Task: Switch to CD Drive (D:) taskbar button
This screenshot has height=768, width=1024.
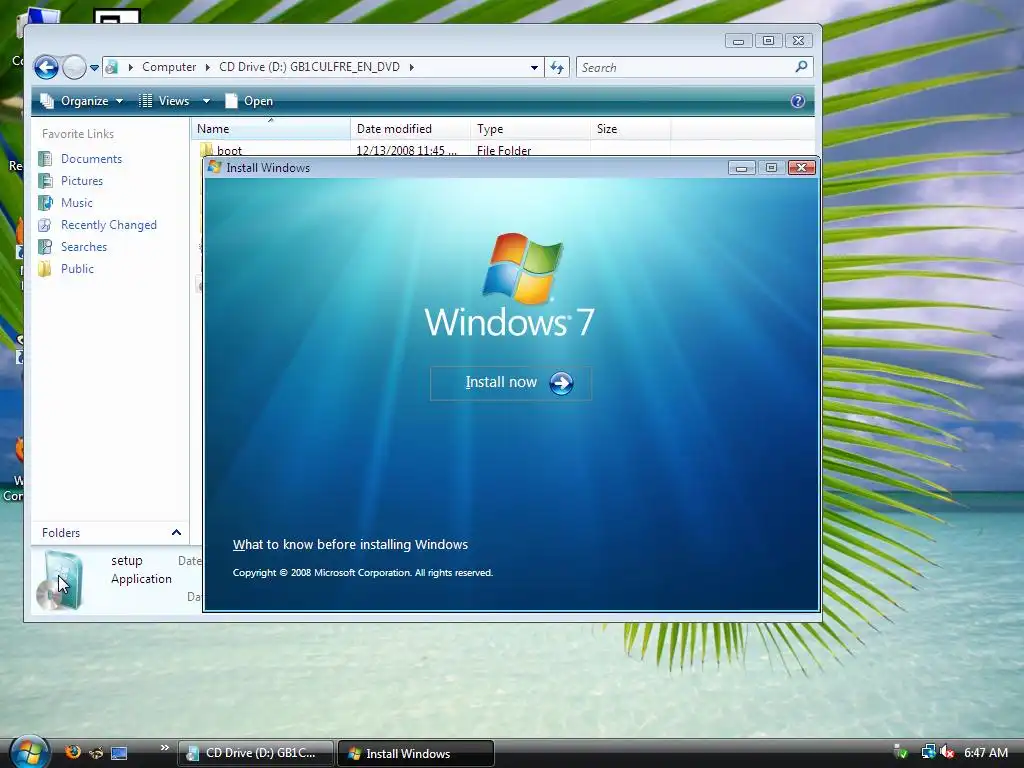Action: click(256, 753)
